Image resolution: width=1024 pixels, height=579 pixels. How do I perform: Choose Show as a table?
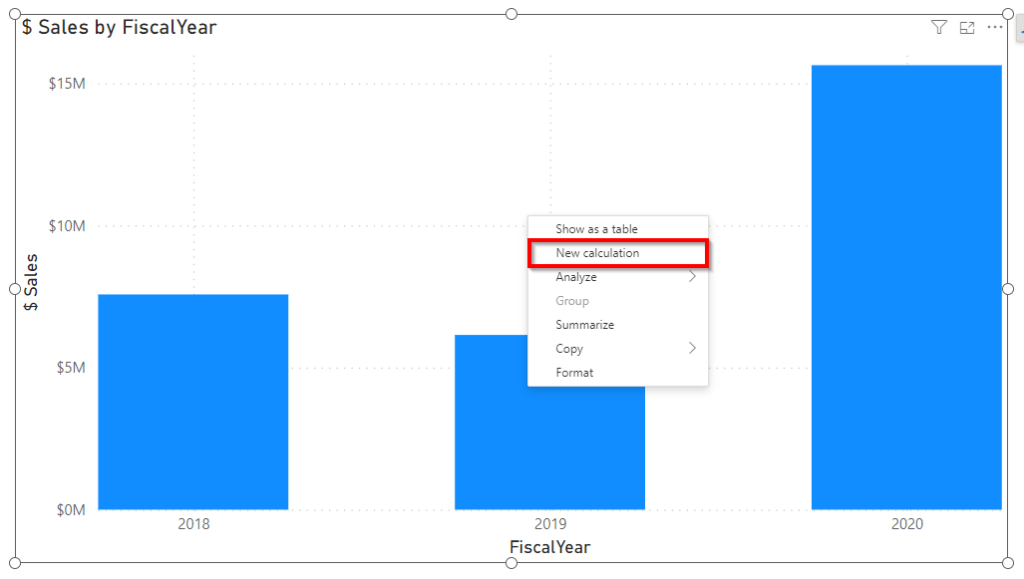598,229
